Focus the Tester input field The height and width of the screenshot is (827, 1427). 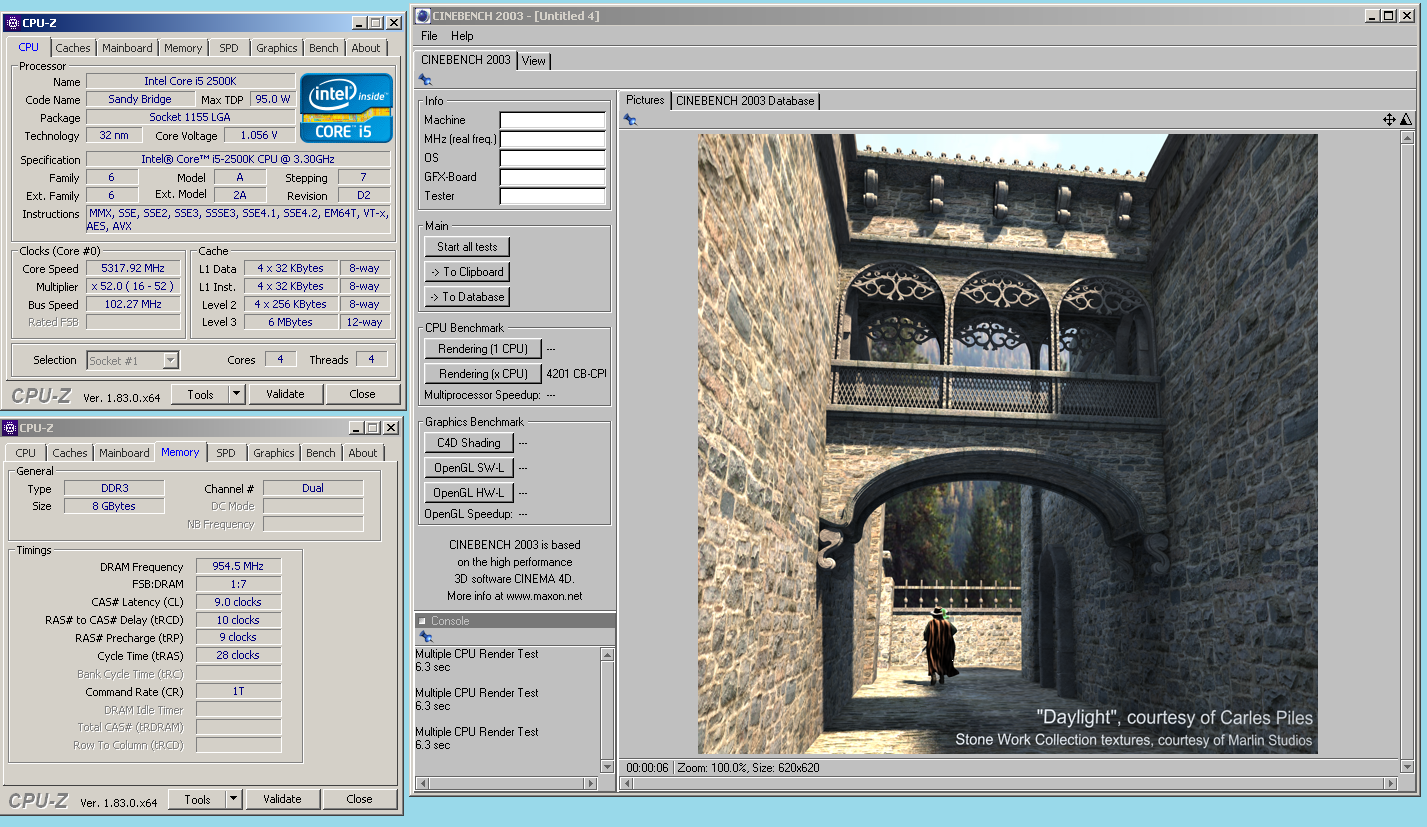(x=553, y=196)
